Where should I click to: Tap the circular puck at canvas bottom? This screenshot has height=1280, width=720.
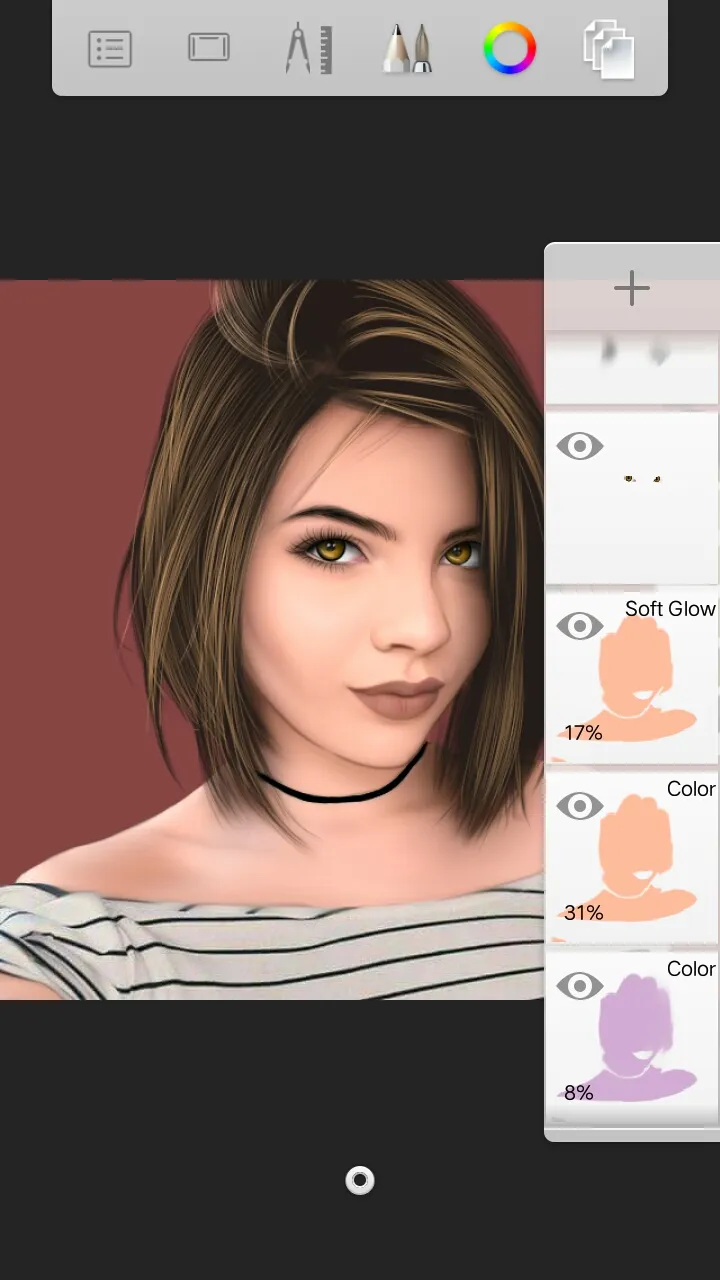tap(360, 1181)
